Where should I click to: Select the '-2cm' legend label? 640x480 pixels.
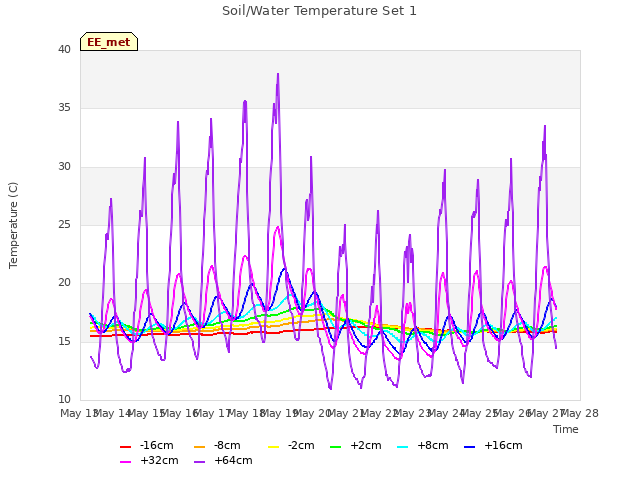(301, 445)
